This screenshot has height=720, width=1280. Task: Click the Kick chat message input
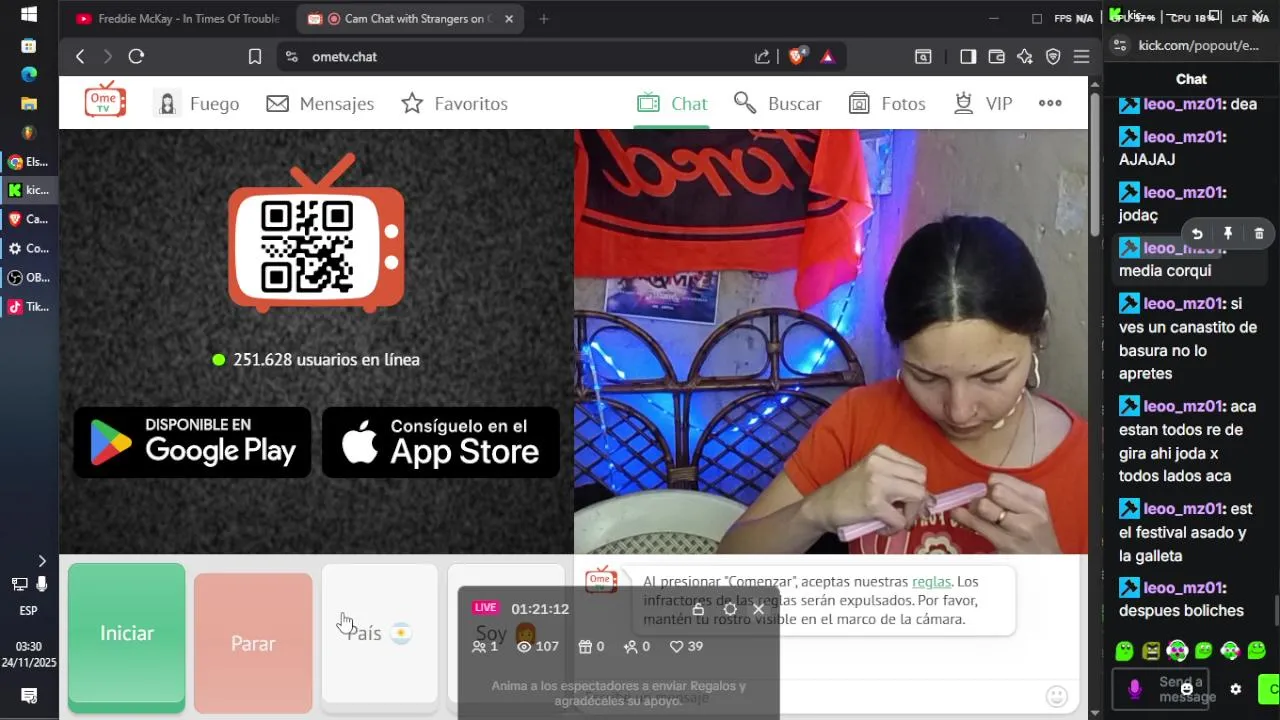pos(1160,689)
